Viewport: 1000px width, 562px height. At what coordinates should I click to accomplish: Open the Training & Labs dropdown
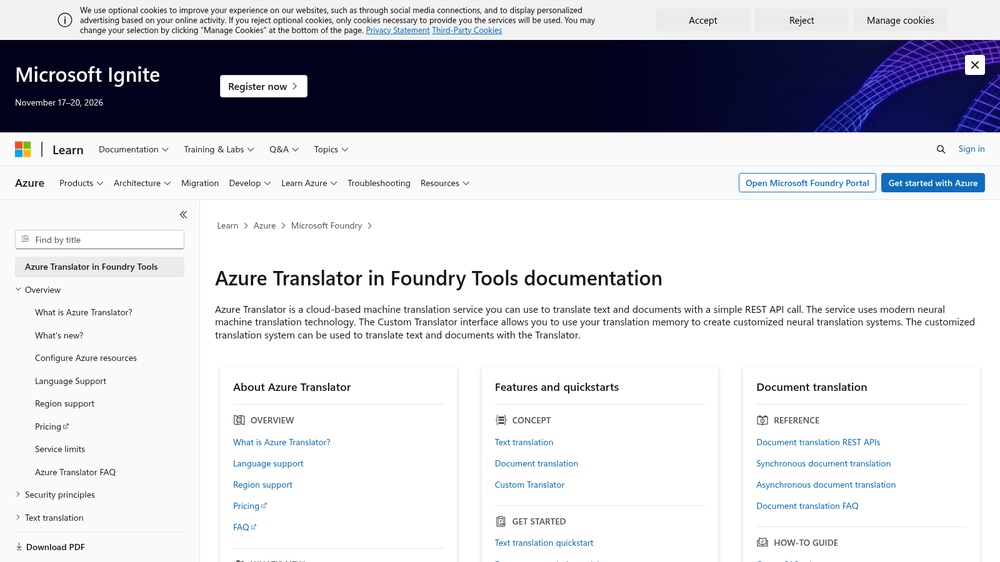(x=219, y=149)
